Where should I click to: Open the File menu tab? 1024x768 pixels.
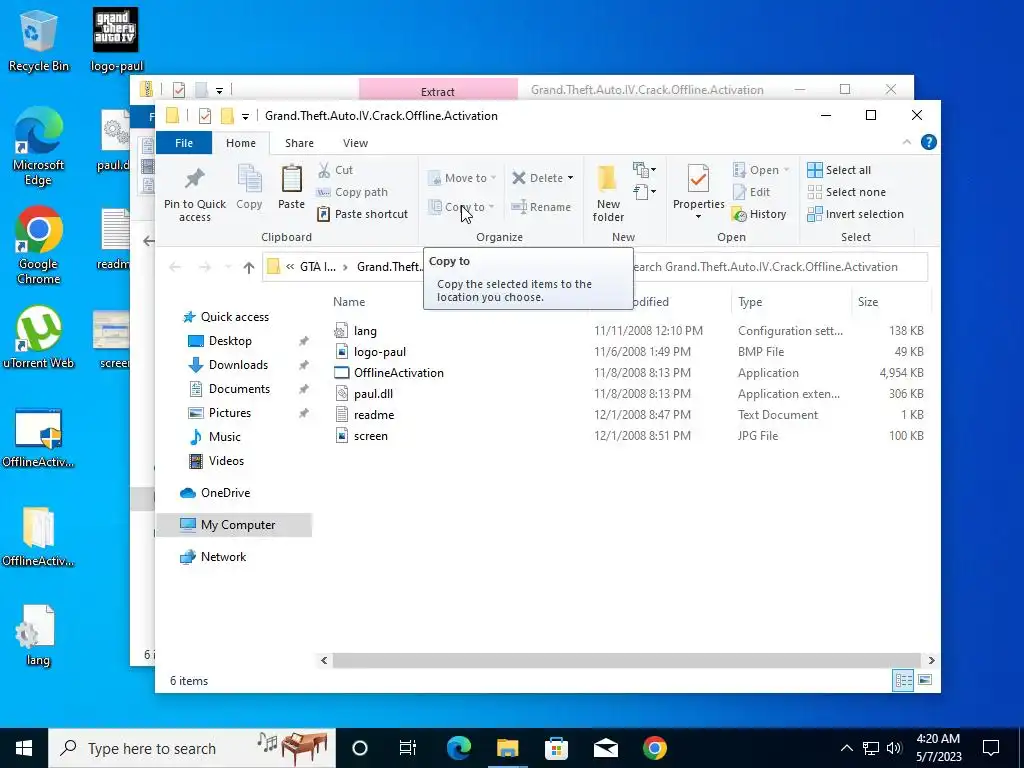pyautogui.click(x=184, y=143)
